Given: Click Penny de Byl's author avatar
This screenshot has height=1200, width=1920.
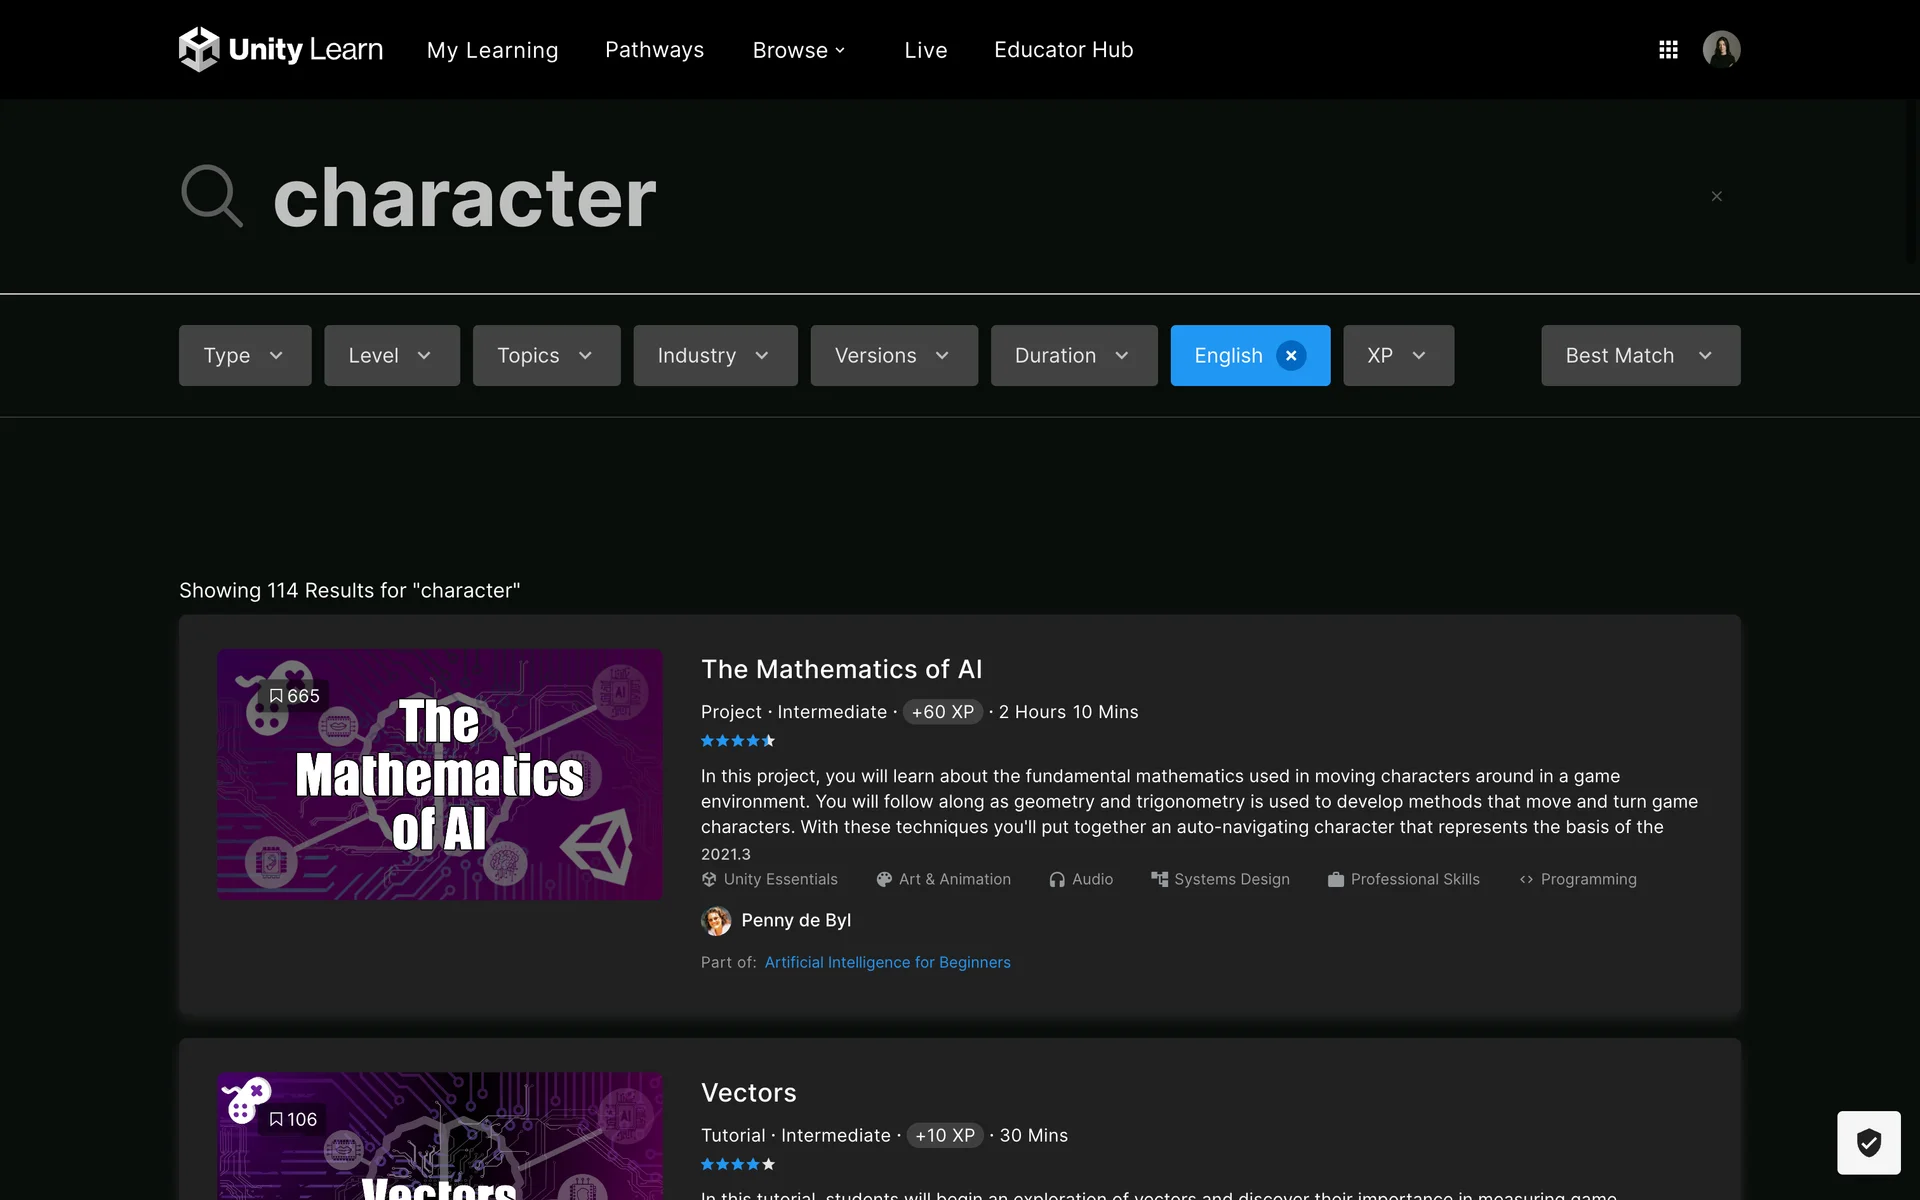Looking at the screenshot, I should click(716, 920).
